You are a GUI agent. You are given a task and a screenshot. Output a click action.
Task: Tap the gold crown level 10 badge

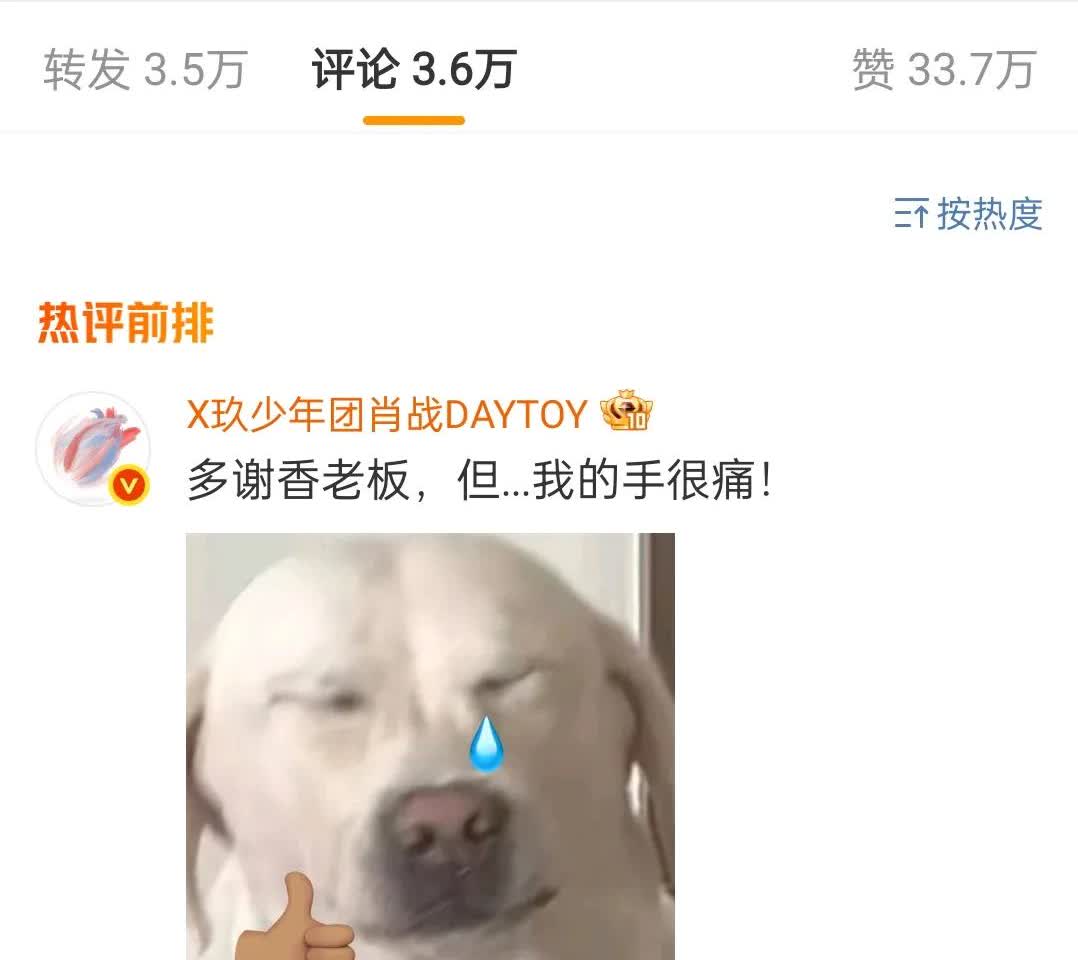point(626,411)
